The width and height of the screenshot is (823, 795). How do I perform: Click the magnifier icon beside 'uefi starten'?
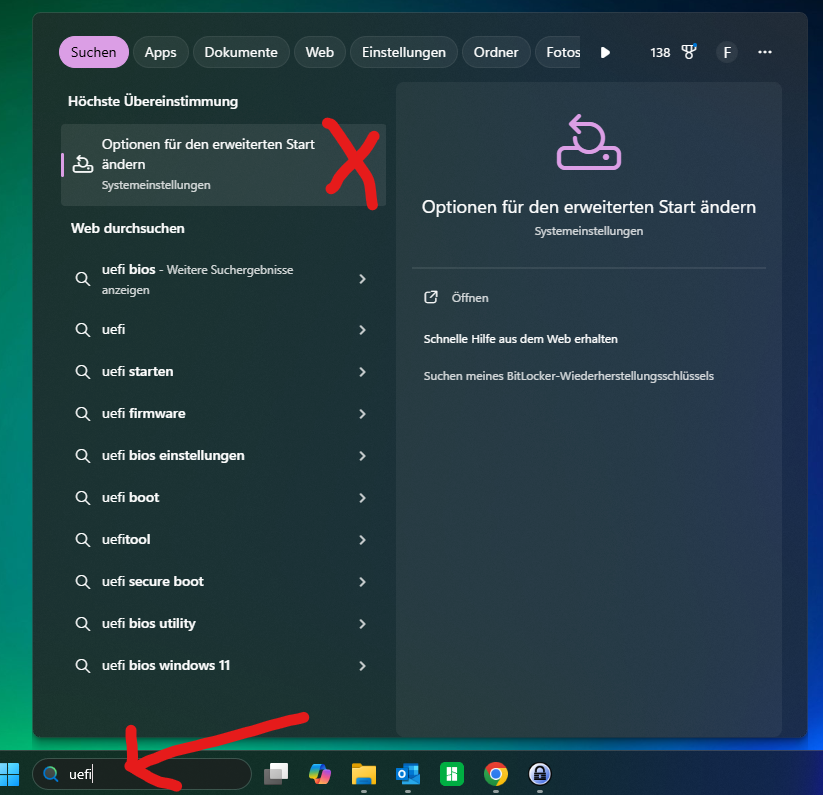[x=82, y=372]
